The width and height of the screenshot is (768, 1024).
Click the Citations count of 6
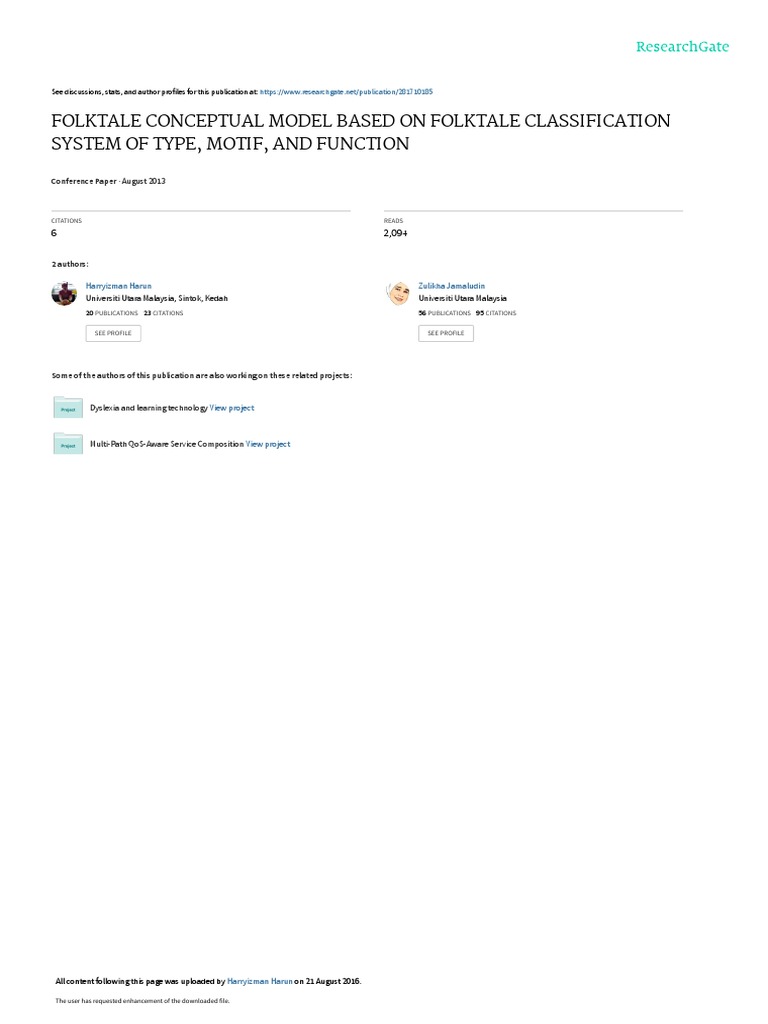point(54,233)
